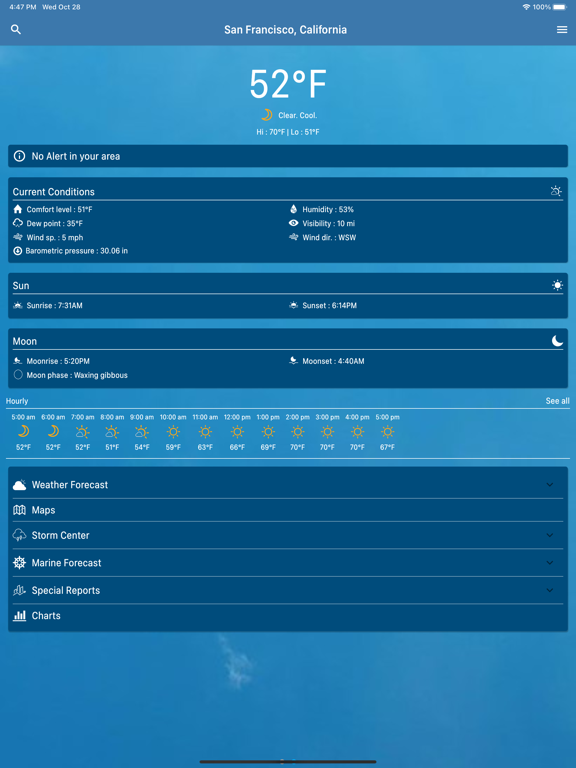Tap the battery indicator in status bar
The height and width of the screenshot is (768, 576).
coord(560,7)
